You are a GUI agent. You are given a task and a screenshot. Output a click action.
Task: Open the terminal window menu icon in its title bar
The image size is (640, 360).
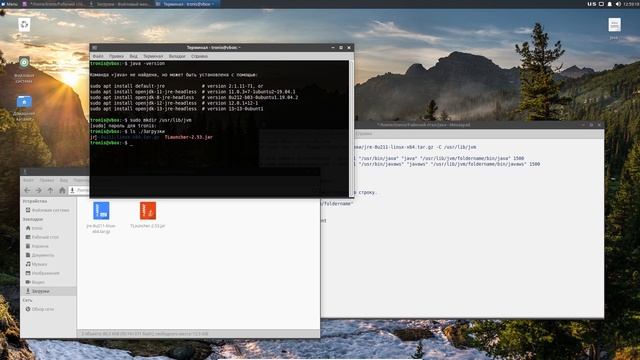click(94, 48)
